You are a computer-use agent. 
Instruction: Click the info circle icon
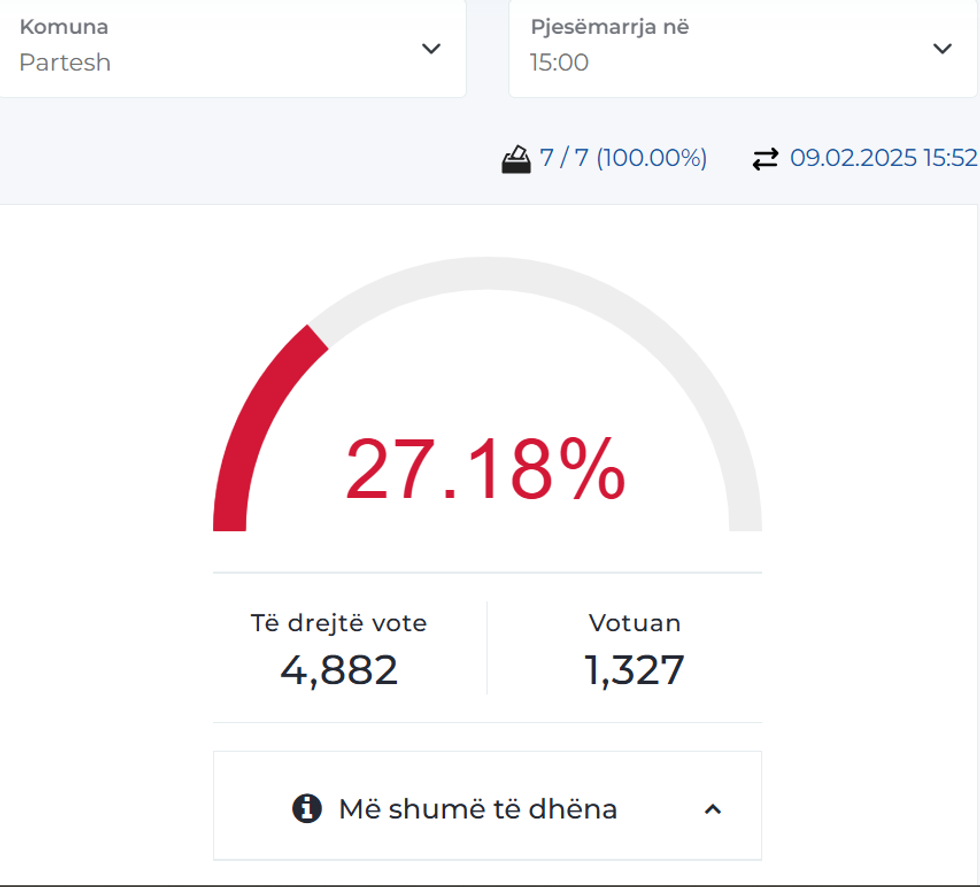[x=307, y=808]
